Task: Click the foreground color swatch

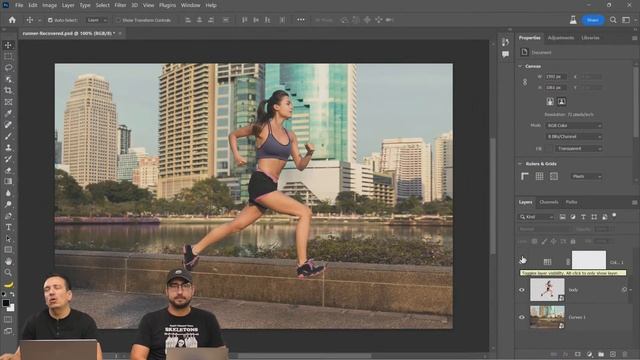Action: (6, 303)
